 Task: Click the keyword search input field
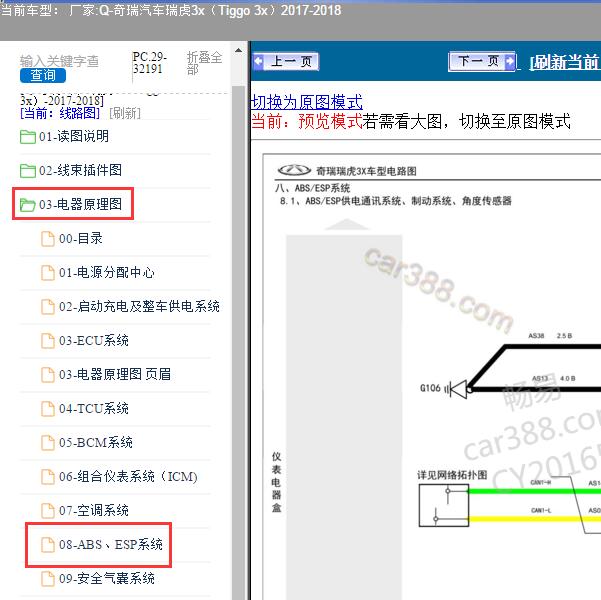(x=59, y=61)
